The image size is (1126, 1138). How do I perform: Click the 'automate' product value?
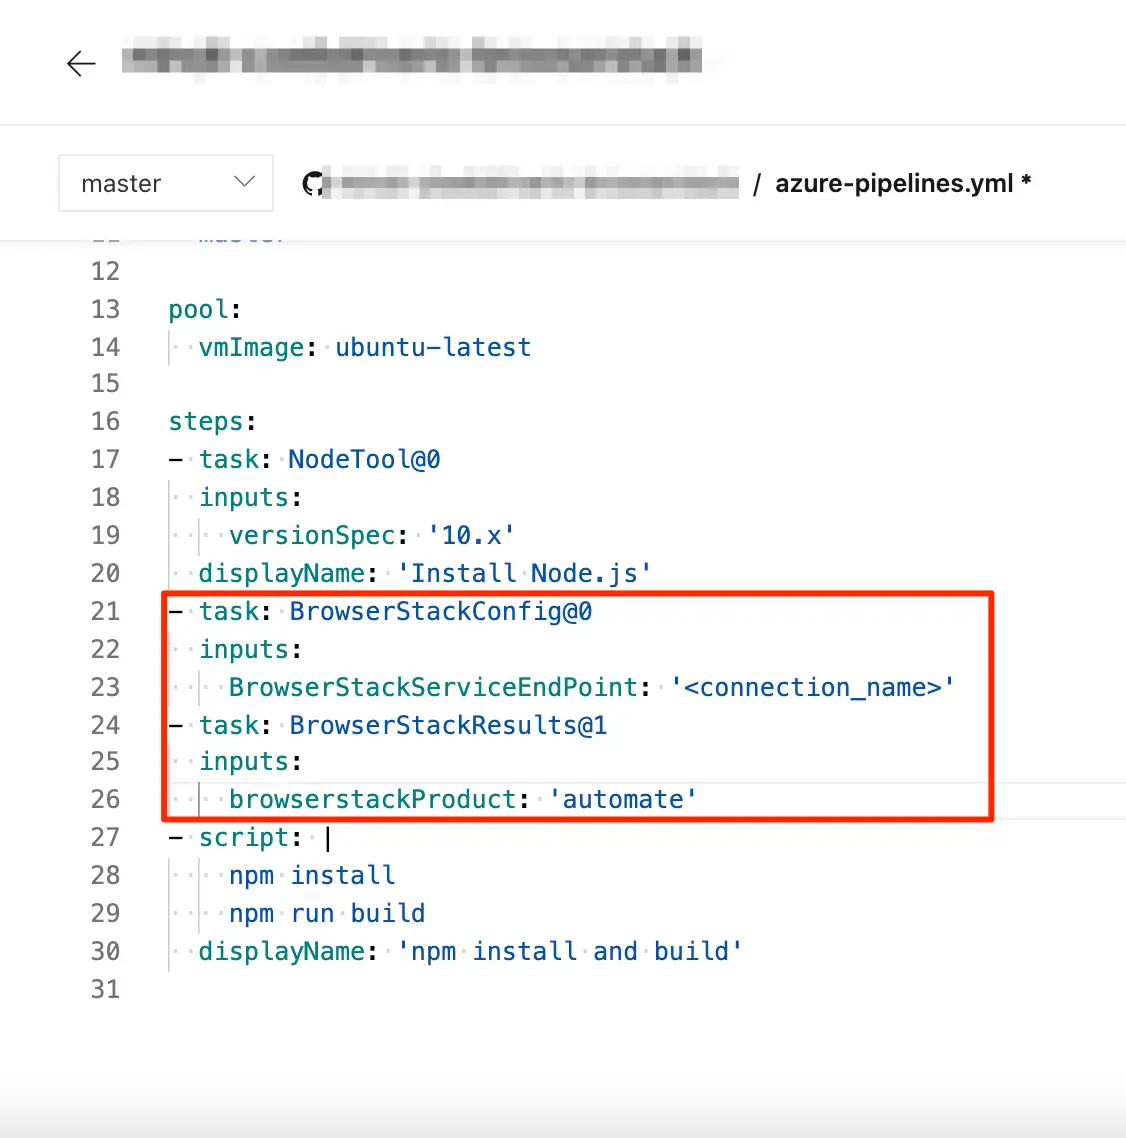click(622, 799)
